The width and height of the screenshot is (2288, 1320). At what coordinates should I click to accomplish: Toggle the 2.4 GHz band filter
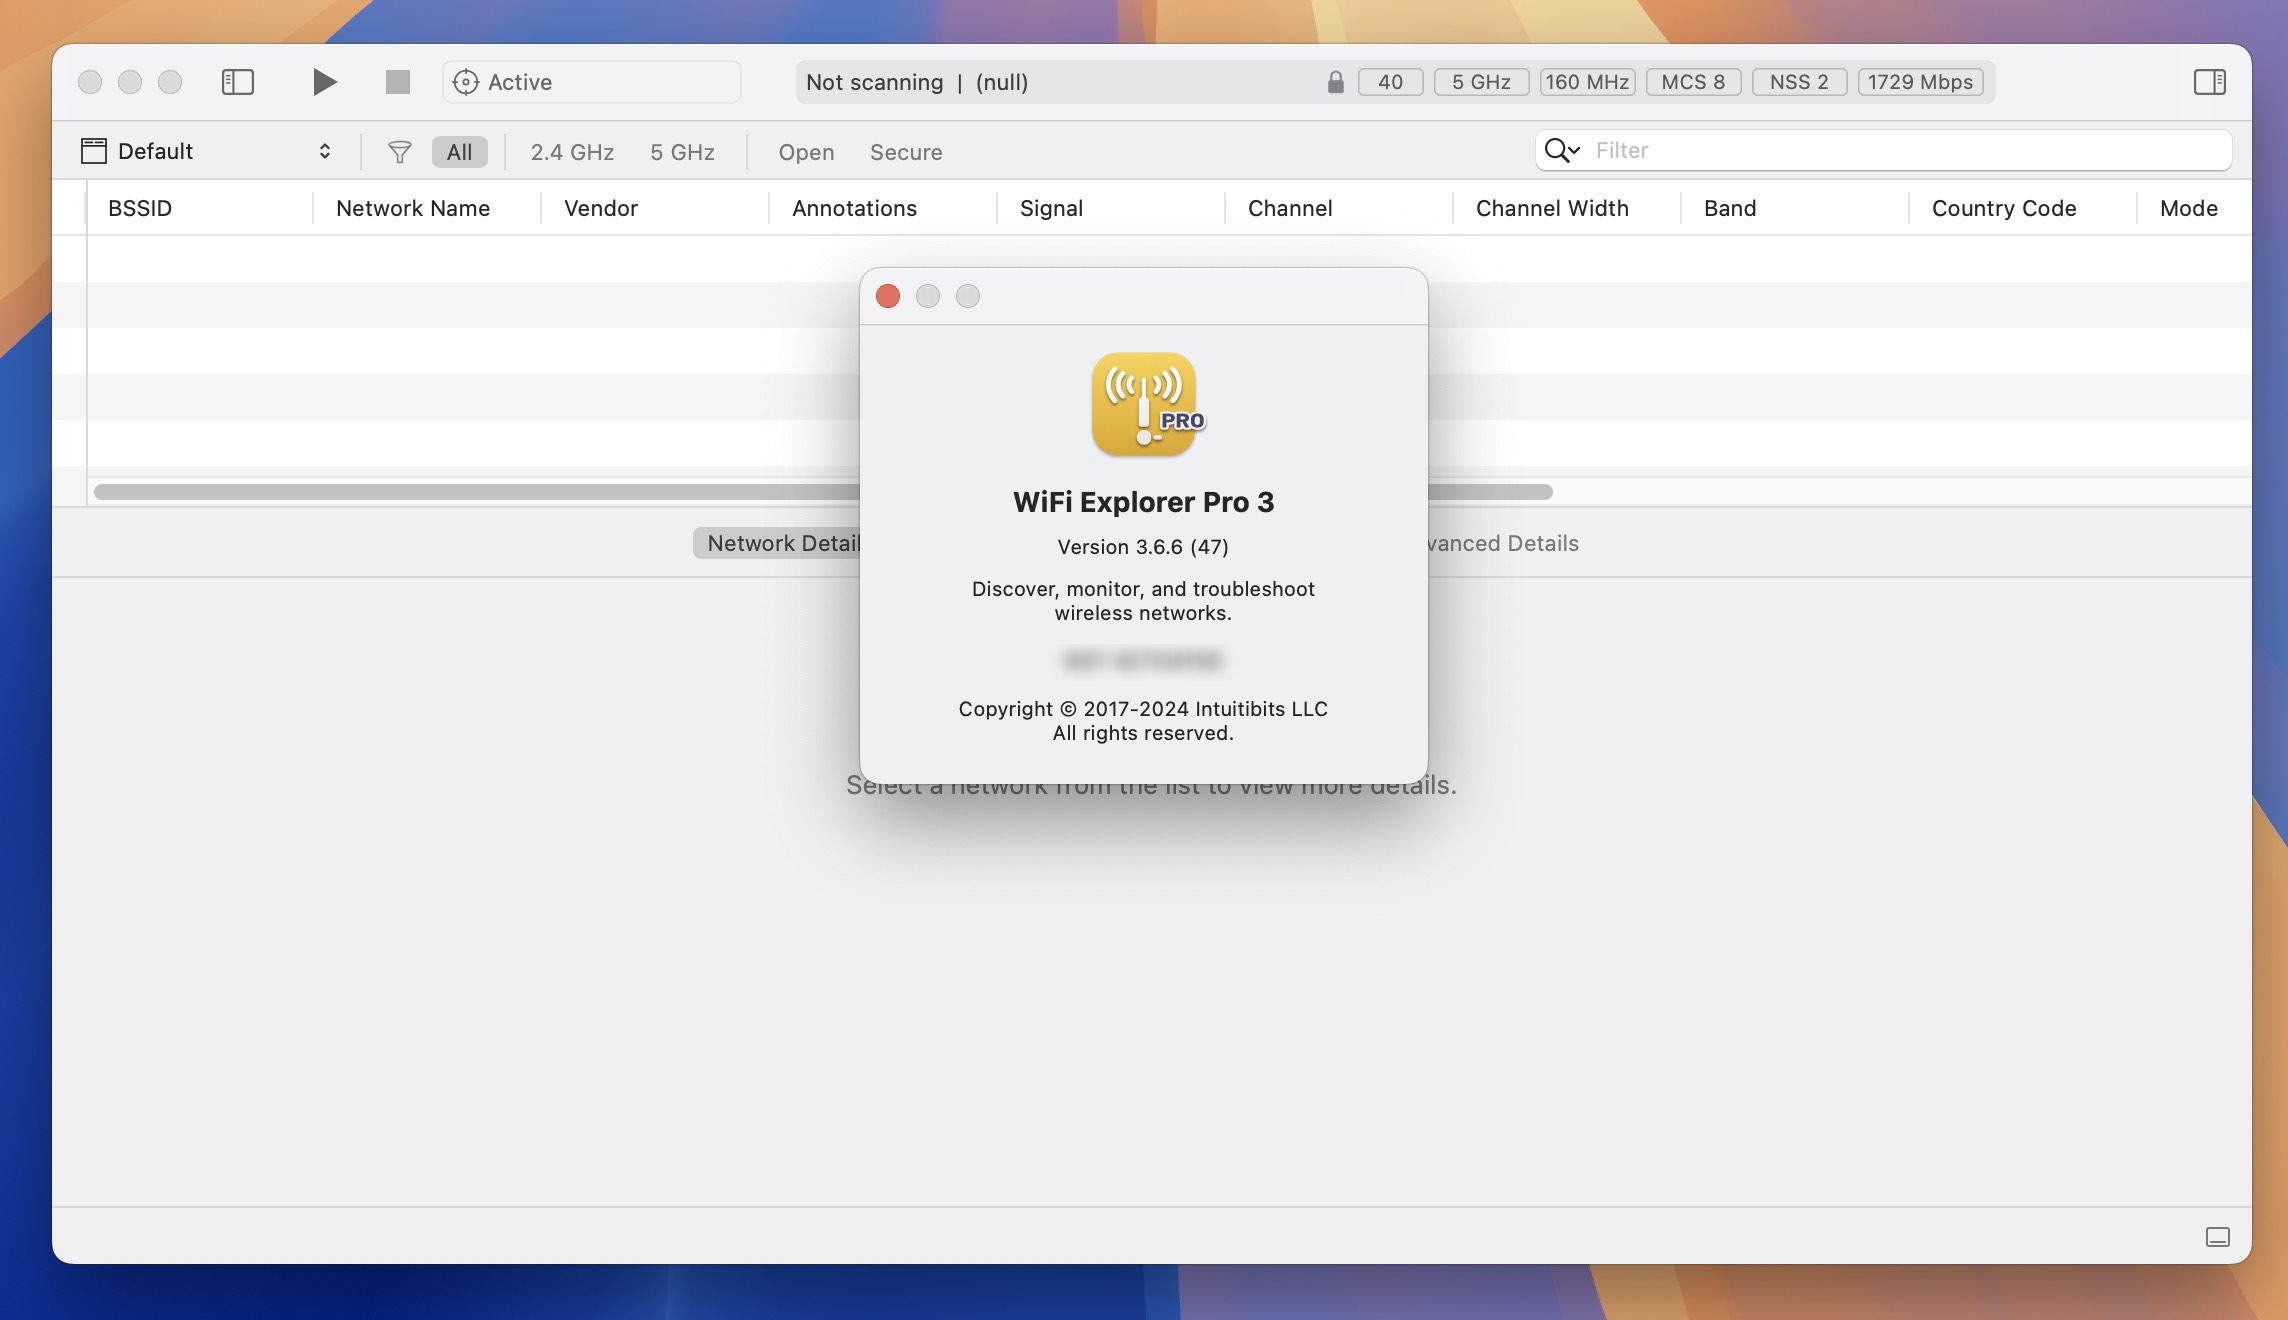pyautogui.click(x=572, y=149)
